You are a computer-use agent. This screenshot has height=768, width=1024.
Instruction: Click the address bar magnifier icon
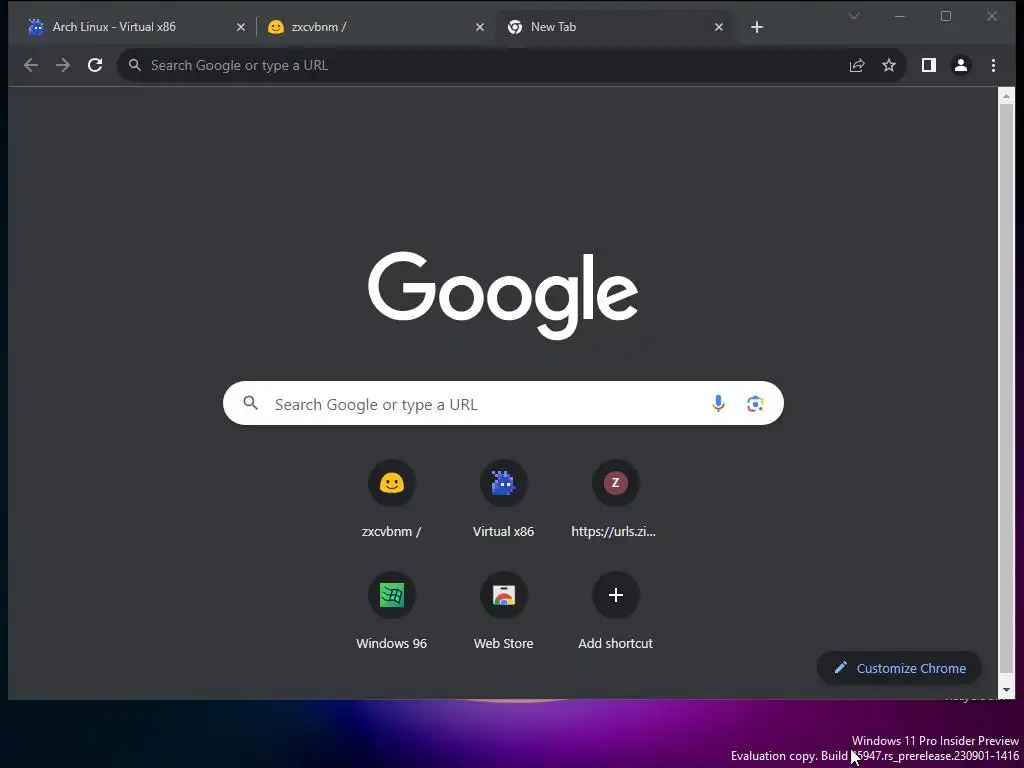click(x=135, y=65)
